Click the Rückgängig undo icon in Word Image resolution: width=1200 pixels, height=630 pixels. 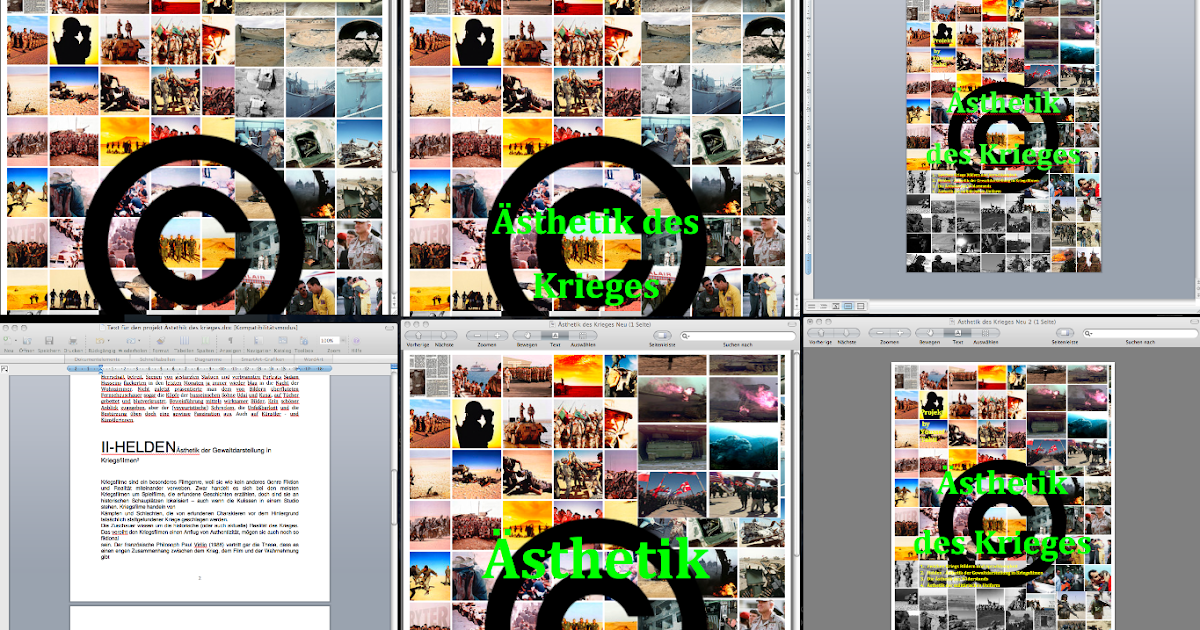coord(99,341)
